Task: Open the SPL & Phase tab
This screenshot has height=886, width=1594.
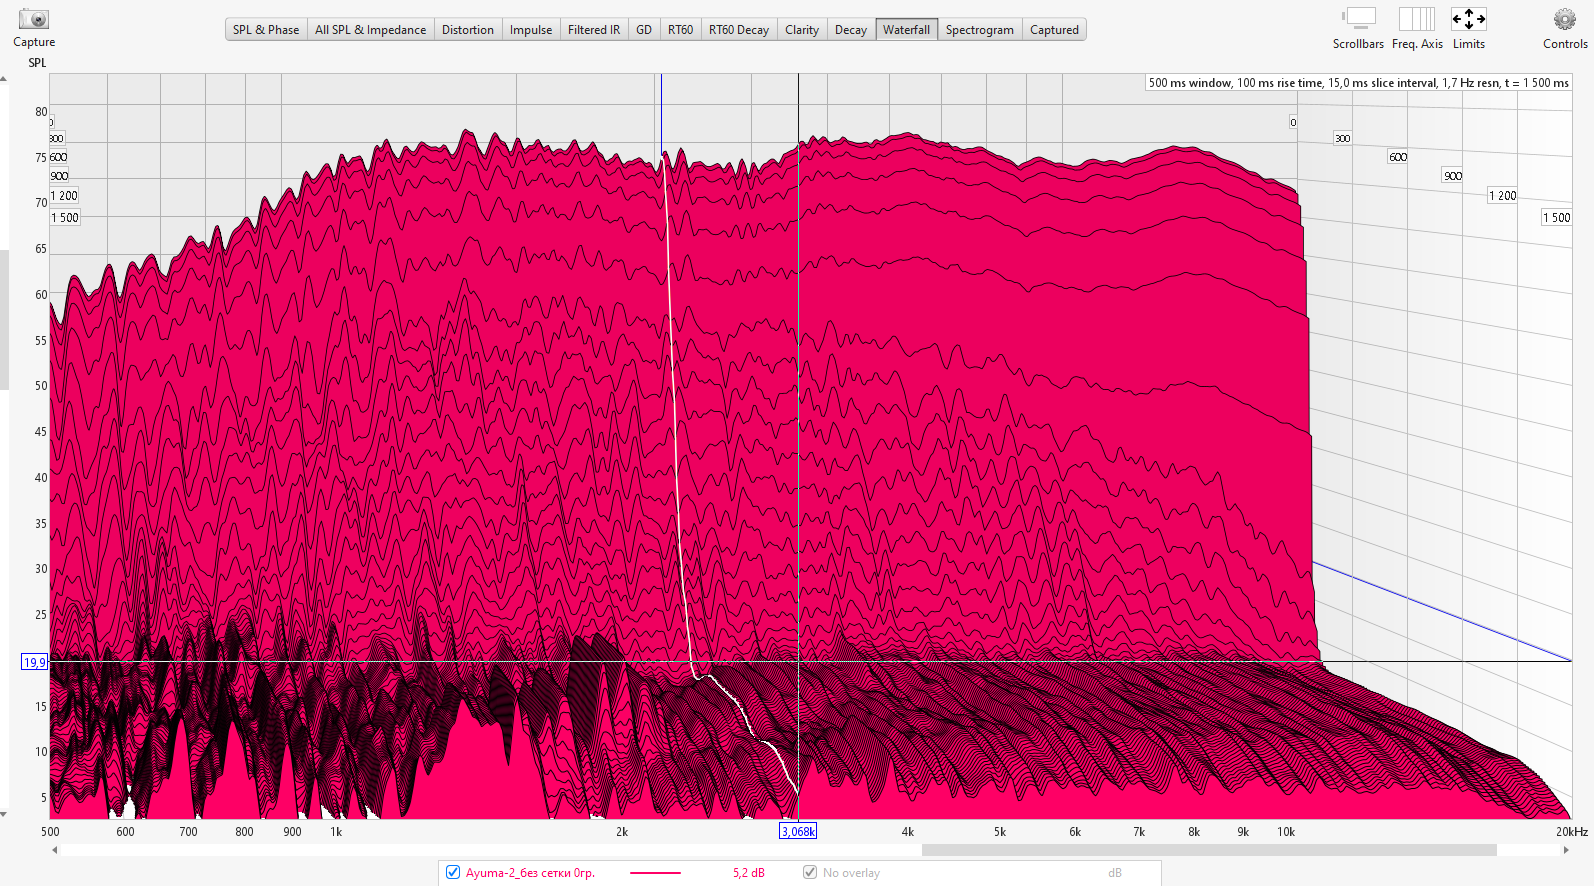Action: [x=266, y=30]
